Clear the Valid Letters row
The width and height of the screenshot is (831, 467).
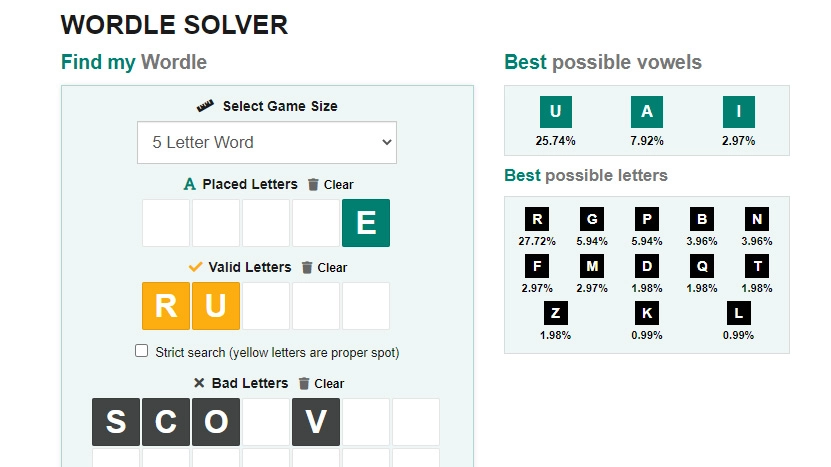tap(324, 268)
